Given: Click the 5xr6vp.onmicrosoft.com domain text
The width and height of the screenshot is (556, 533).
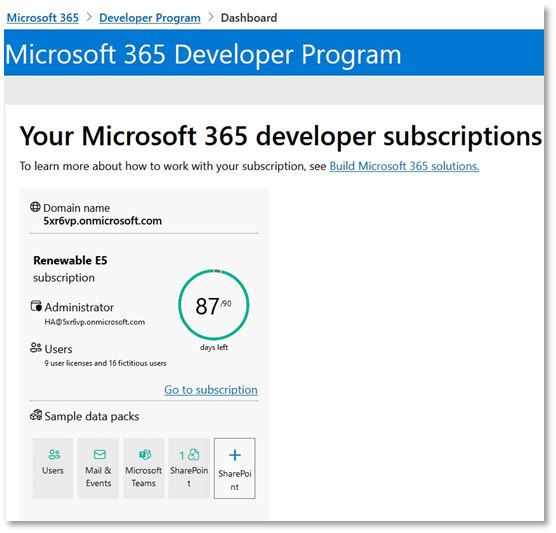Looking at the screenshot, I should 102,221.
